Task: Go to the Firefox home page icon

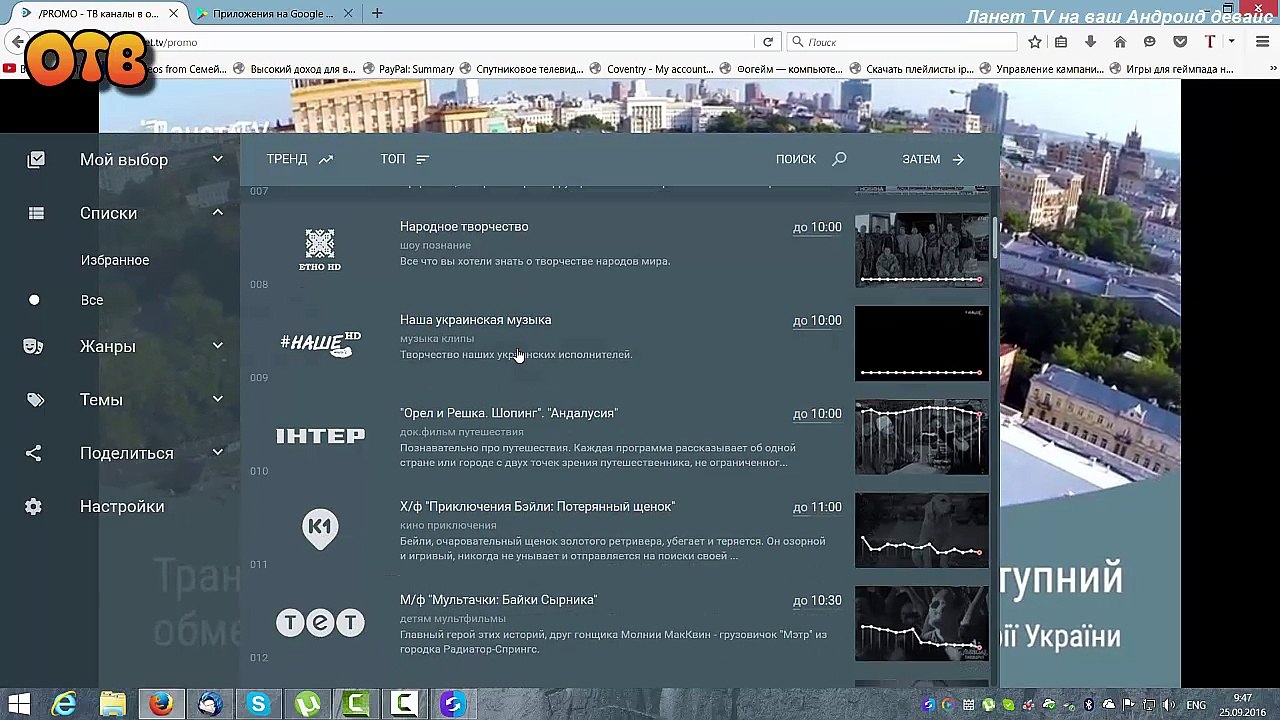Action: [x=1120, y=42]
